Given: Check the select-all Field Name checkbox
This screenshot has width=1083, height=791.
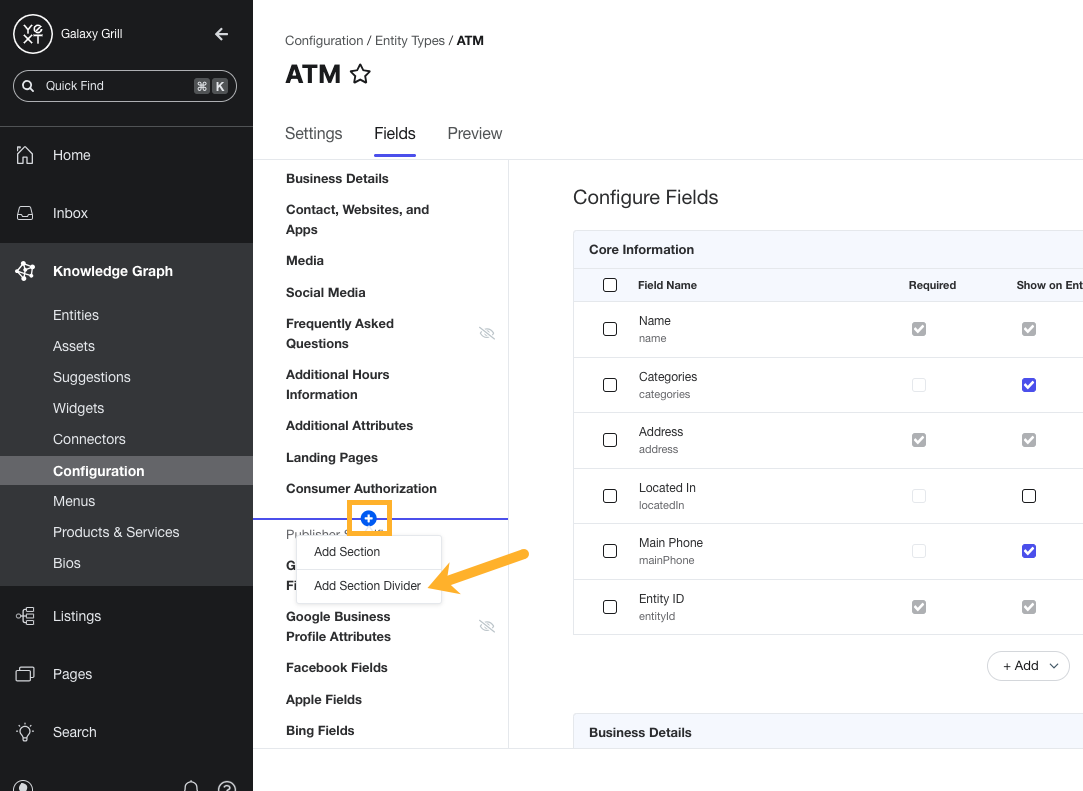Looking at the screenshot, I should coord(610,285).
